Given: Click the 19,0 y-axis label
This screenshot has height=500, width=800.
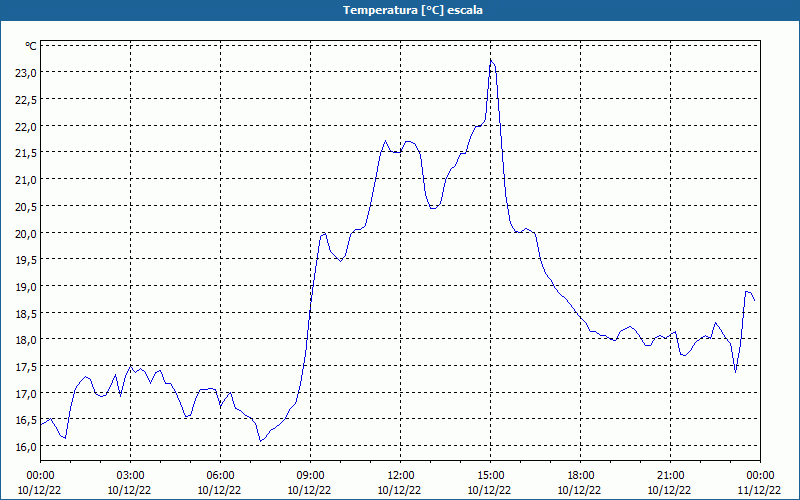Looking at the screenshot, I should point(26,287).
